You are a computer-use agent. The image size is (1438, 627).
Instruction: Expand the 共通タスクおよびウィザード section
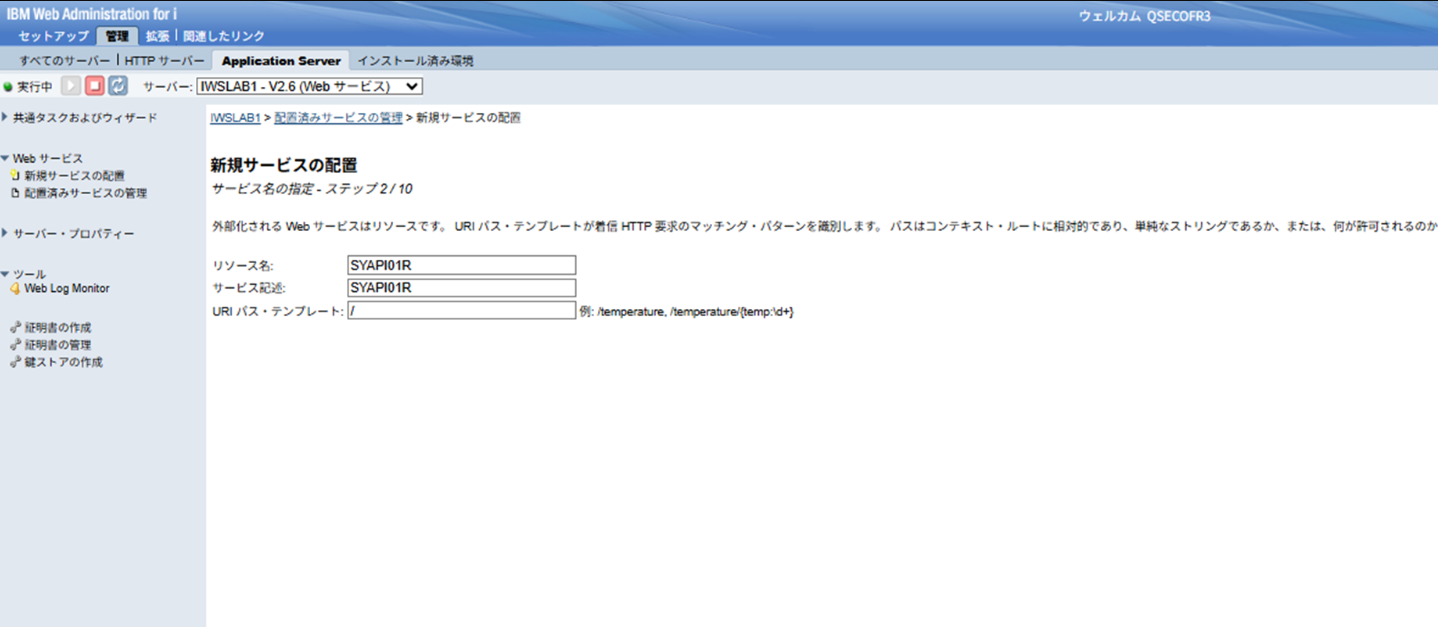5,117
